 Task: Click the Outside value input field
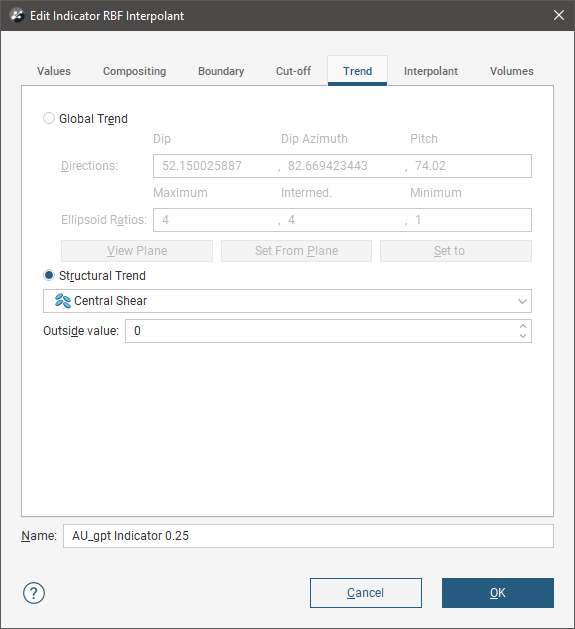(x=321, y=331)
